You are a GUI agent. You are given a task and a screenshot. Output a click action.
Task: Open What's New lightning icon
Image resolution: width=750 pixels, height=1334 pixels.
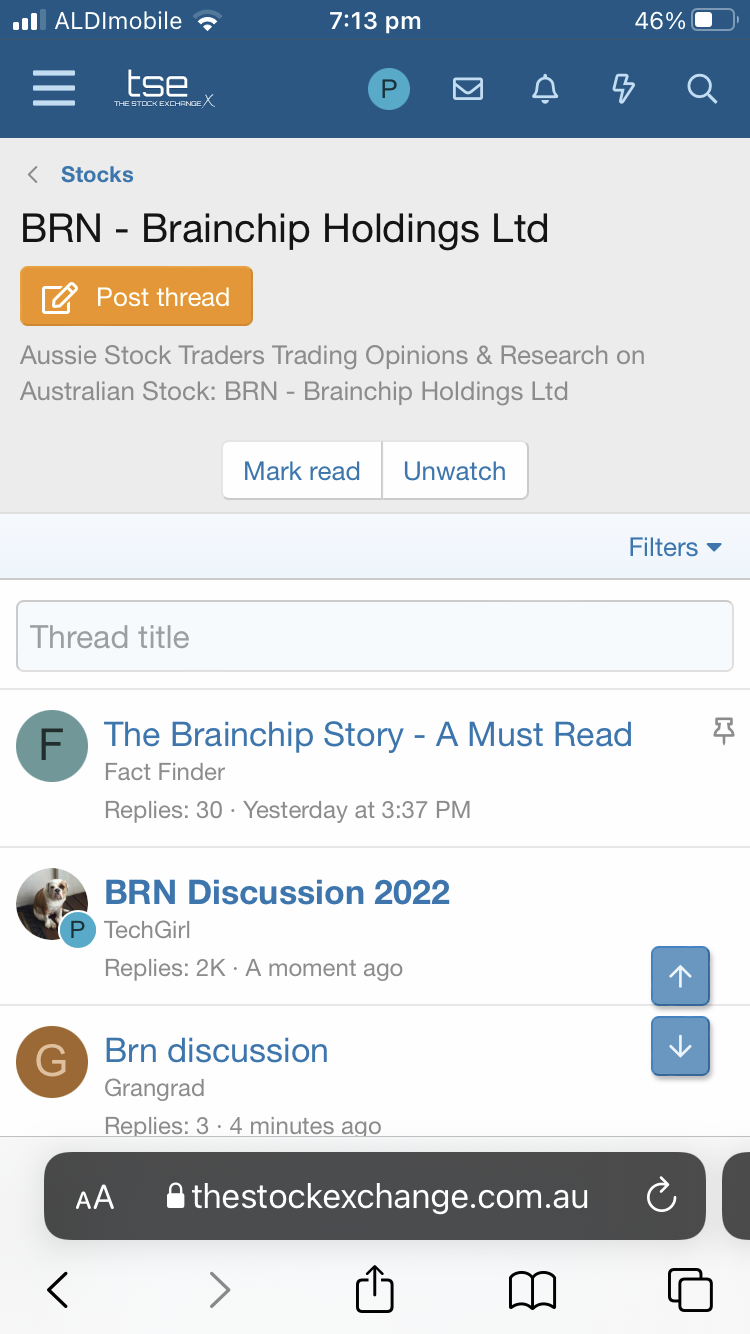point(623,90)
